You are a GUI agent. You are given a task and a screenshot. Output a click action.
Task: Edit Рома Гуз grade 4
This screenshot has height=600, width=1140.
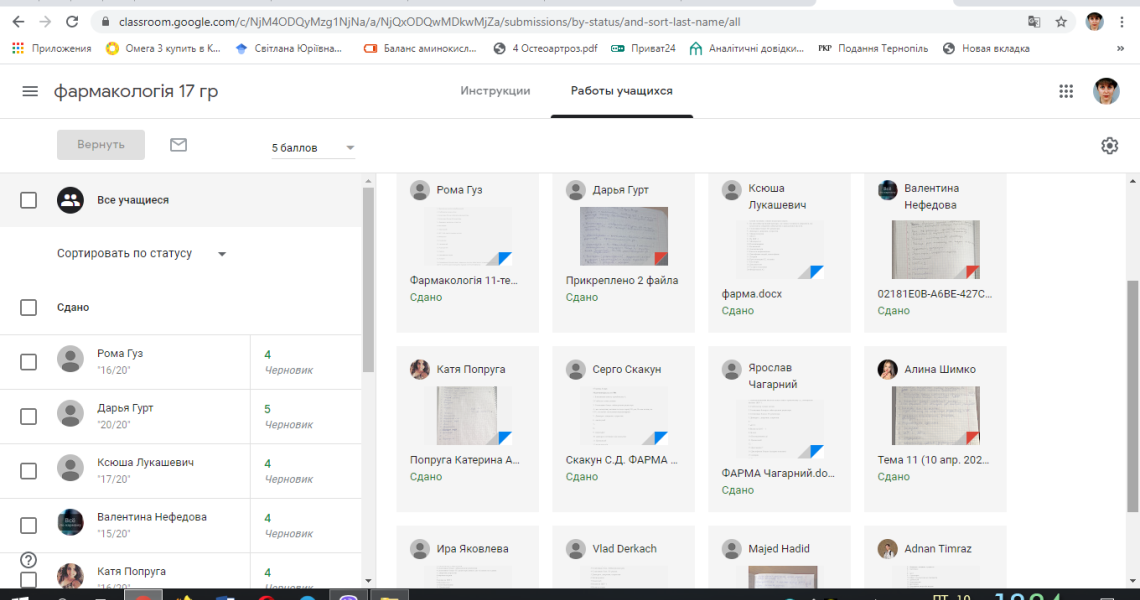(x=268, y=355)
